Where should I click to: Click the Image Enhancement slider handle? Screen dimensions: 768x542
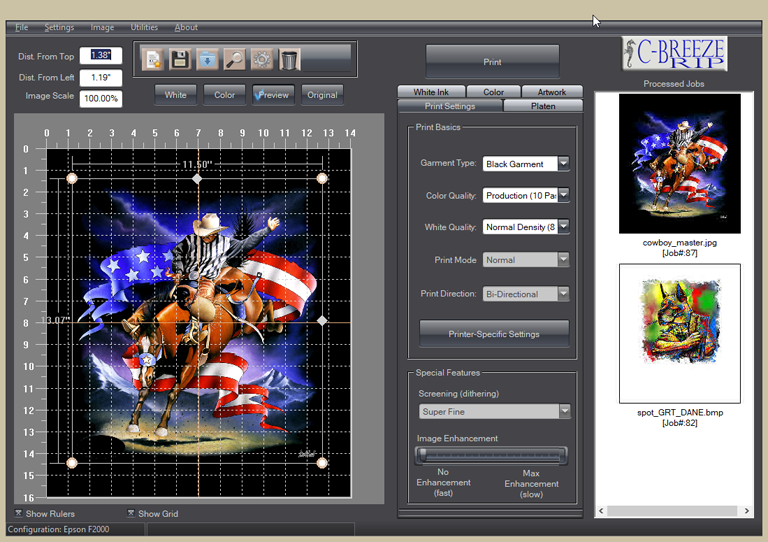(422, 455)
